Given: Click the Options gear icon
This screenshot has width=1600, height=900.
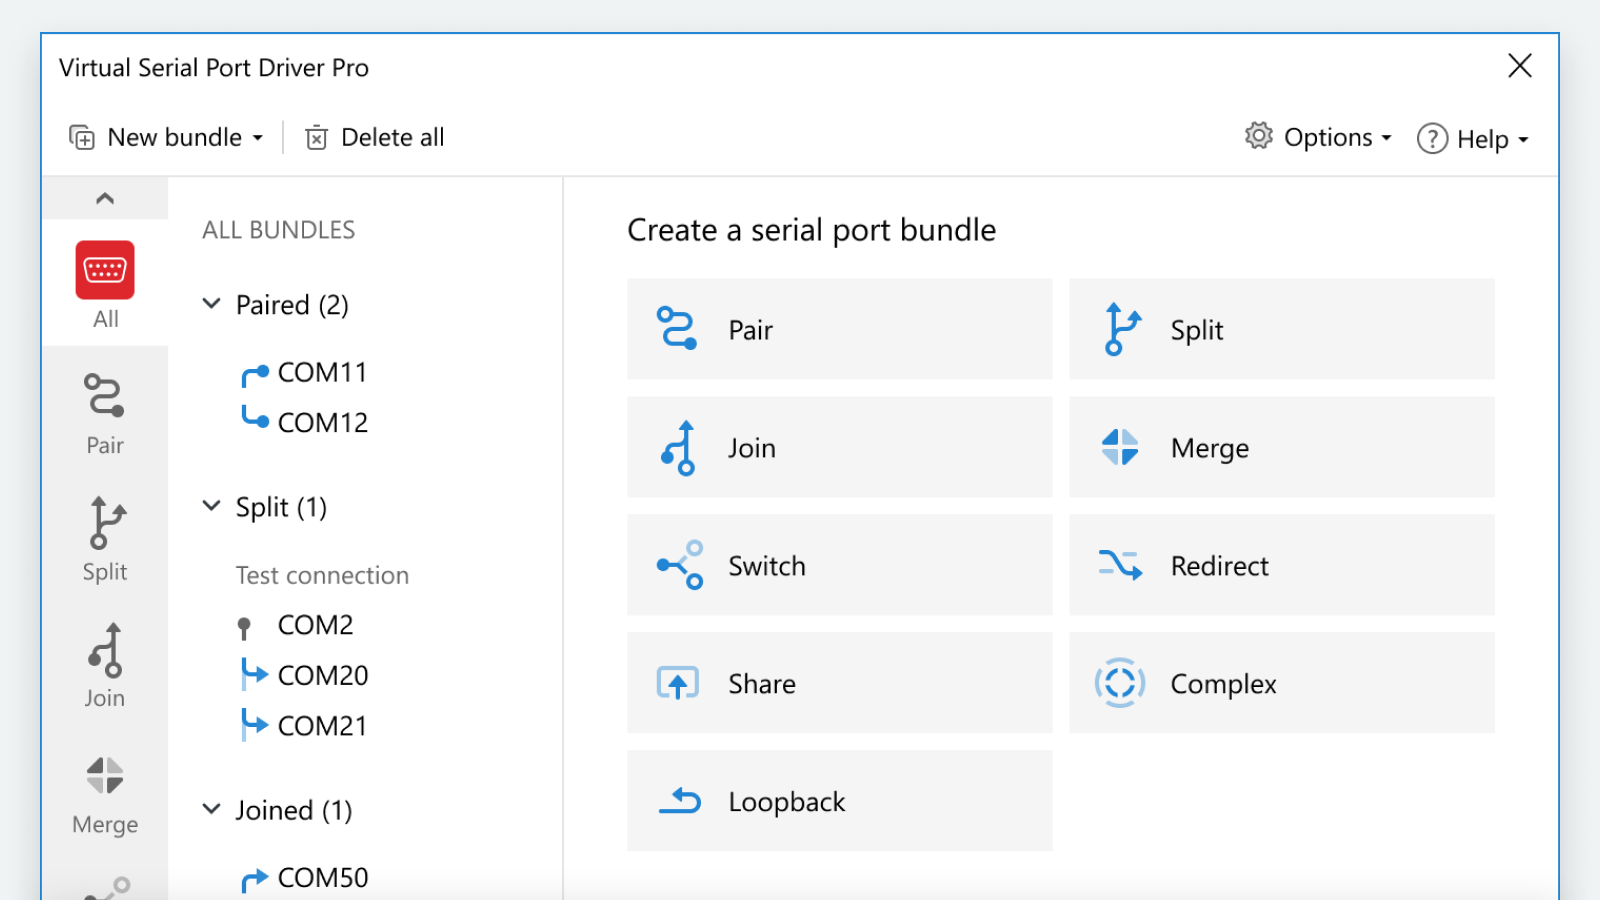Looking at the screenshot, I should pyautogui.click(x=1258, y=136).
